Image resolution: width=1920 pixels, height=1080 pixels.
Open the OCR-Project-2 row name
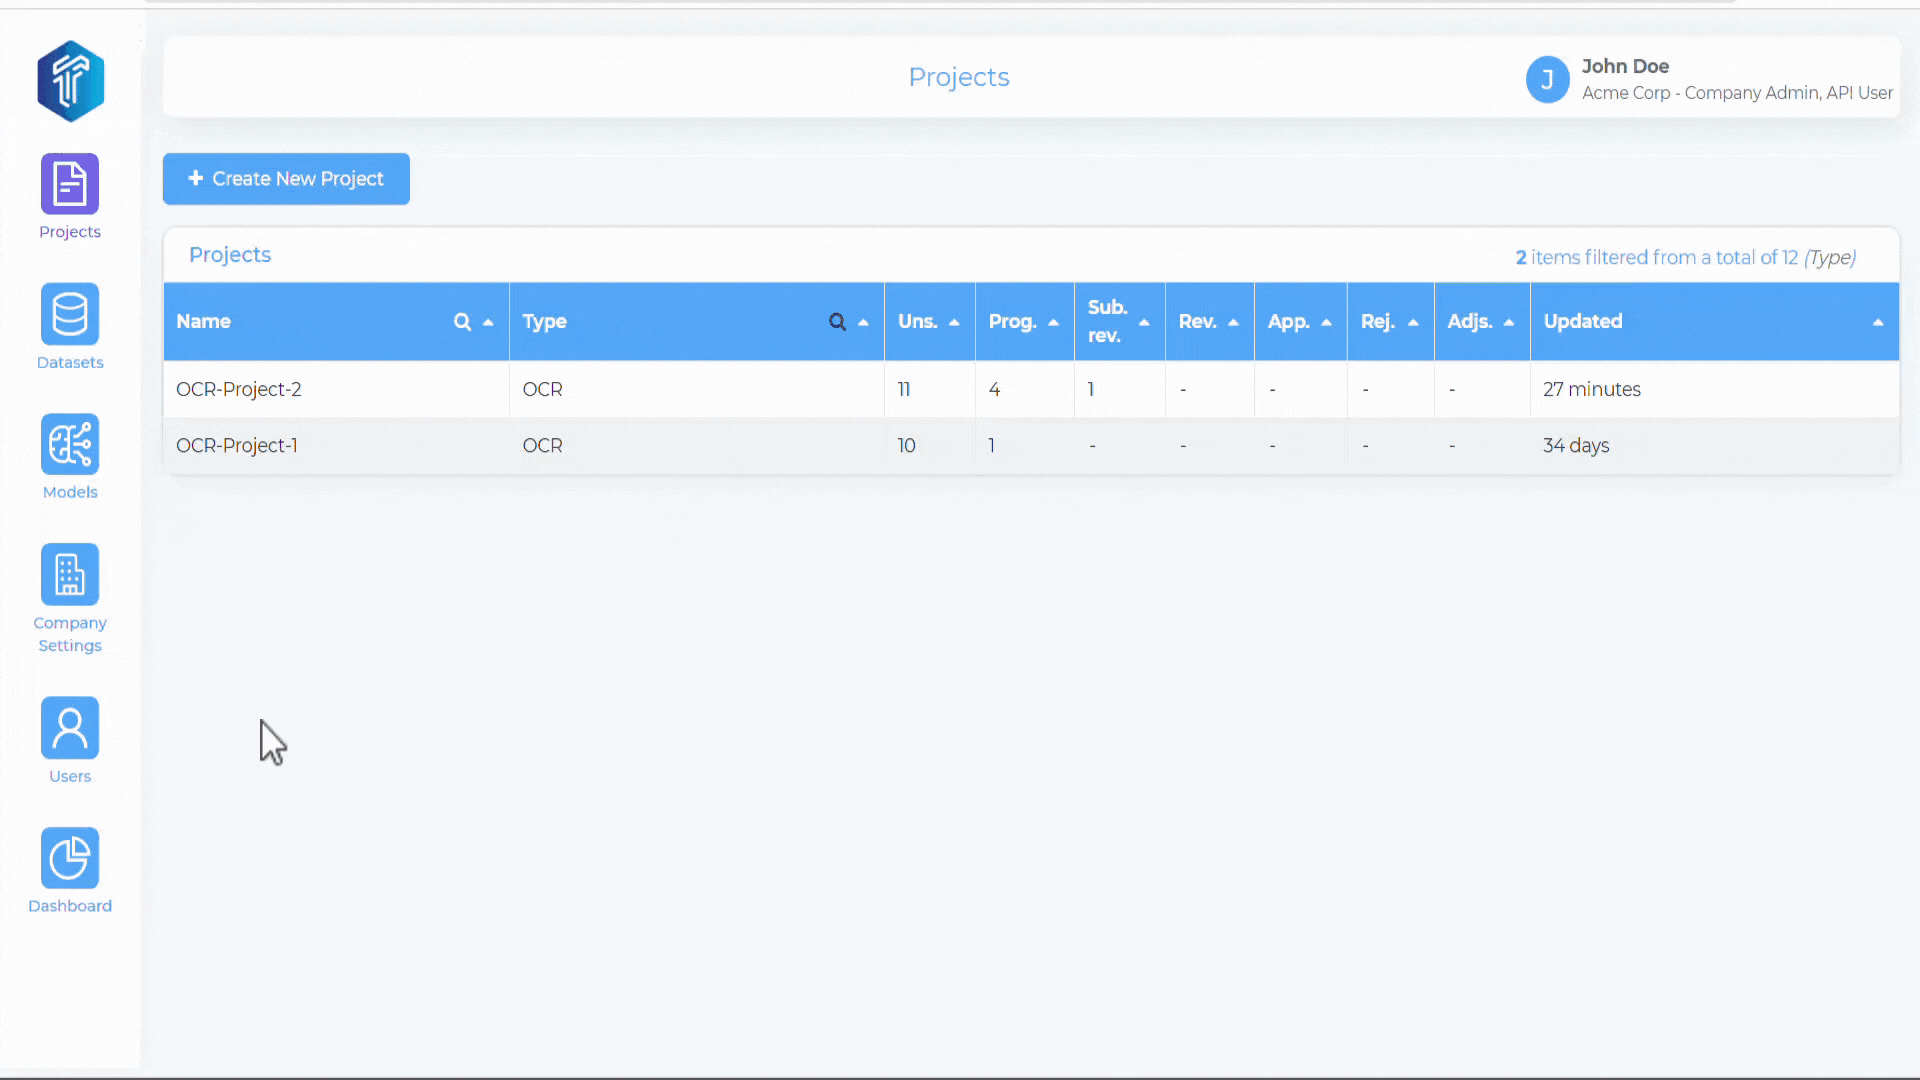point(238,389)
